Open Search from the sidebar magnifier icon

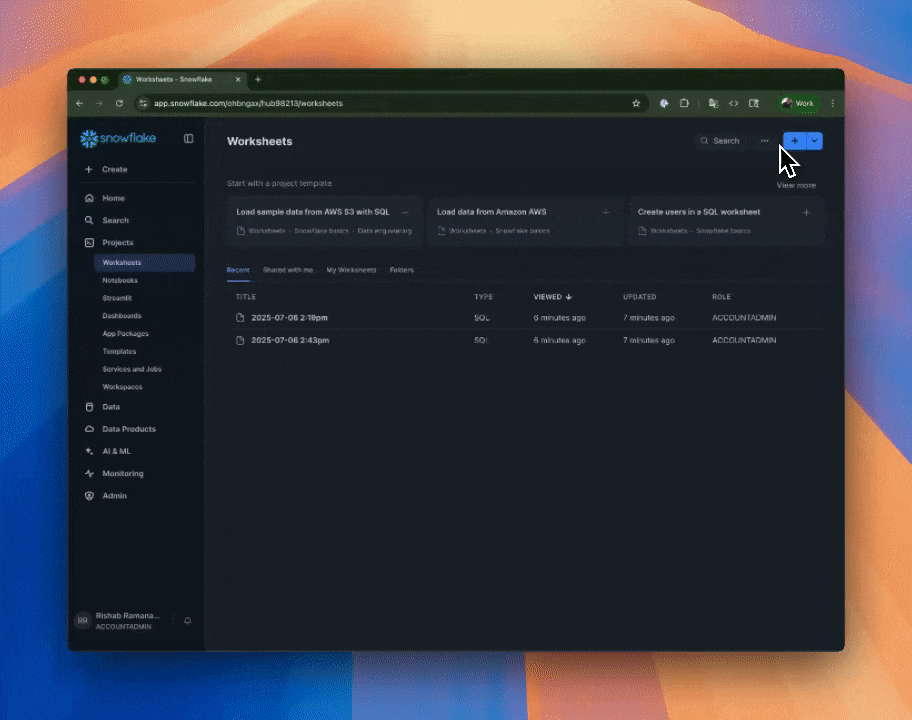coord(90,220)
